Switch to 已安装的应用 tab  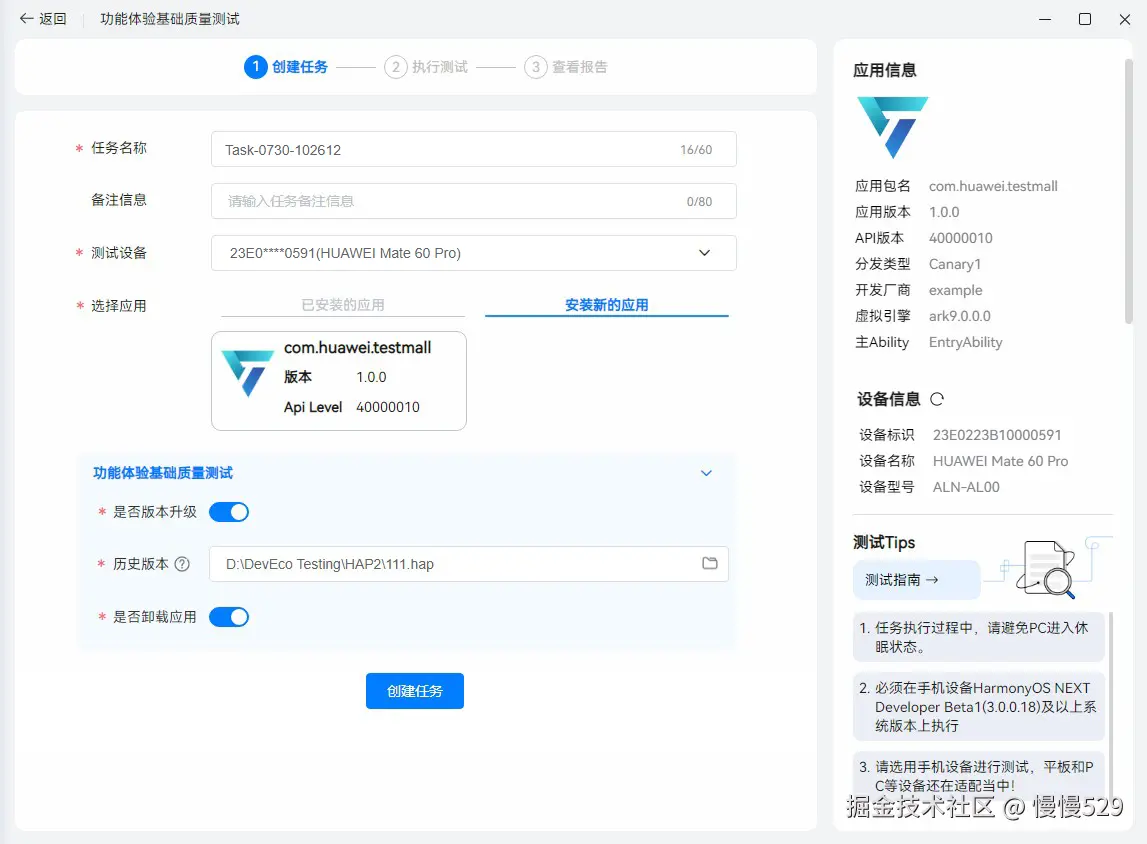pyautogui.click(x=342, y=305)
